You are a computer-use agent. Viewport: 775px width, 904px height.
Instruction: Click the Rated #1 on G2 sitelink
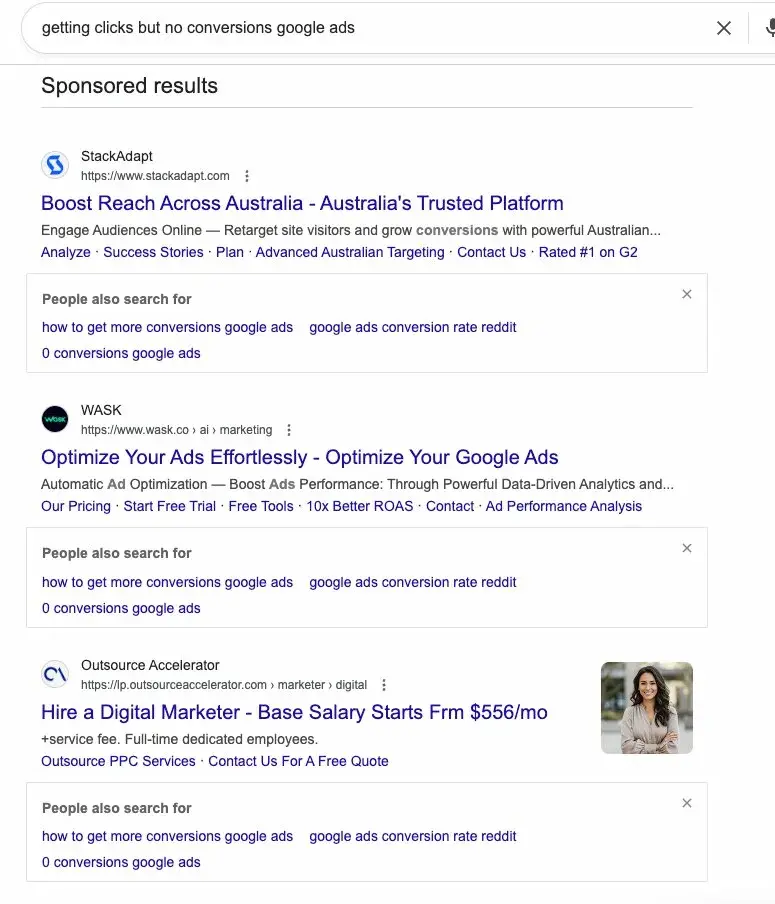[x=589, y=252]
